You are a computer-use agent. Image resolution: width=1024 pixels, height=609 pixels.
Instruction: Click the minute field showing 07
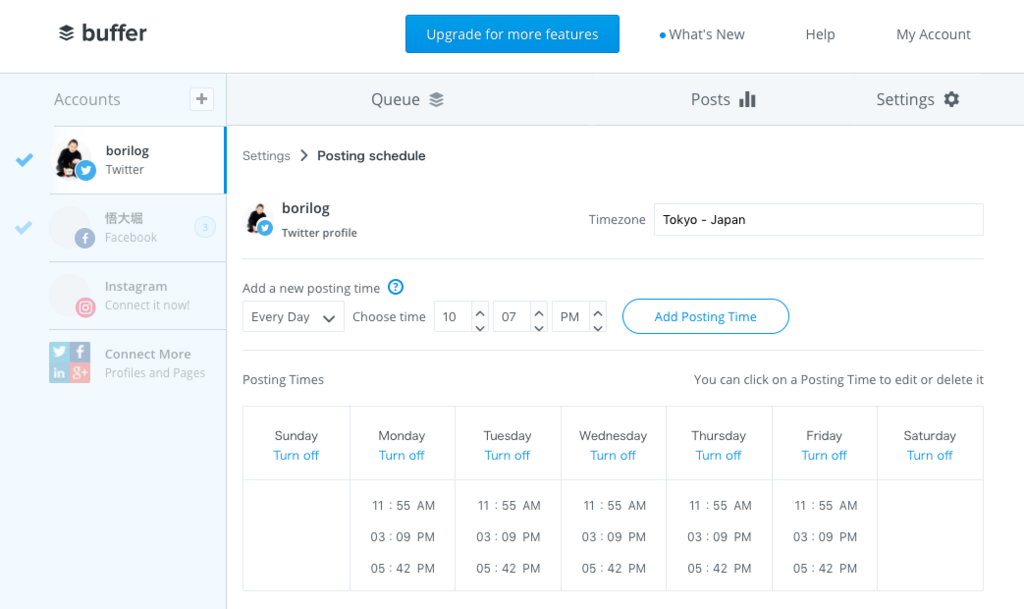[511, 317]
